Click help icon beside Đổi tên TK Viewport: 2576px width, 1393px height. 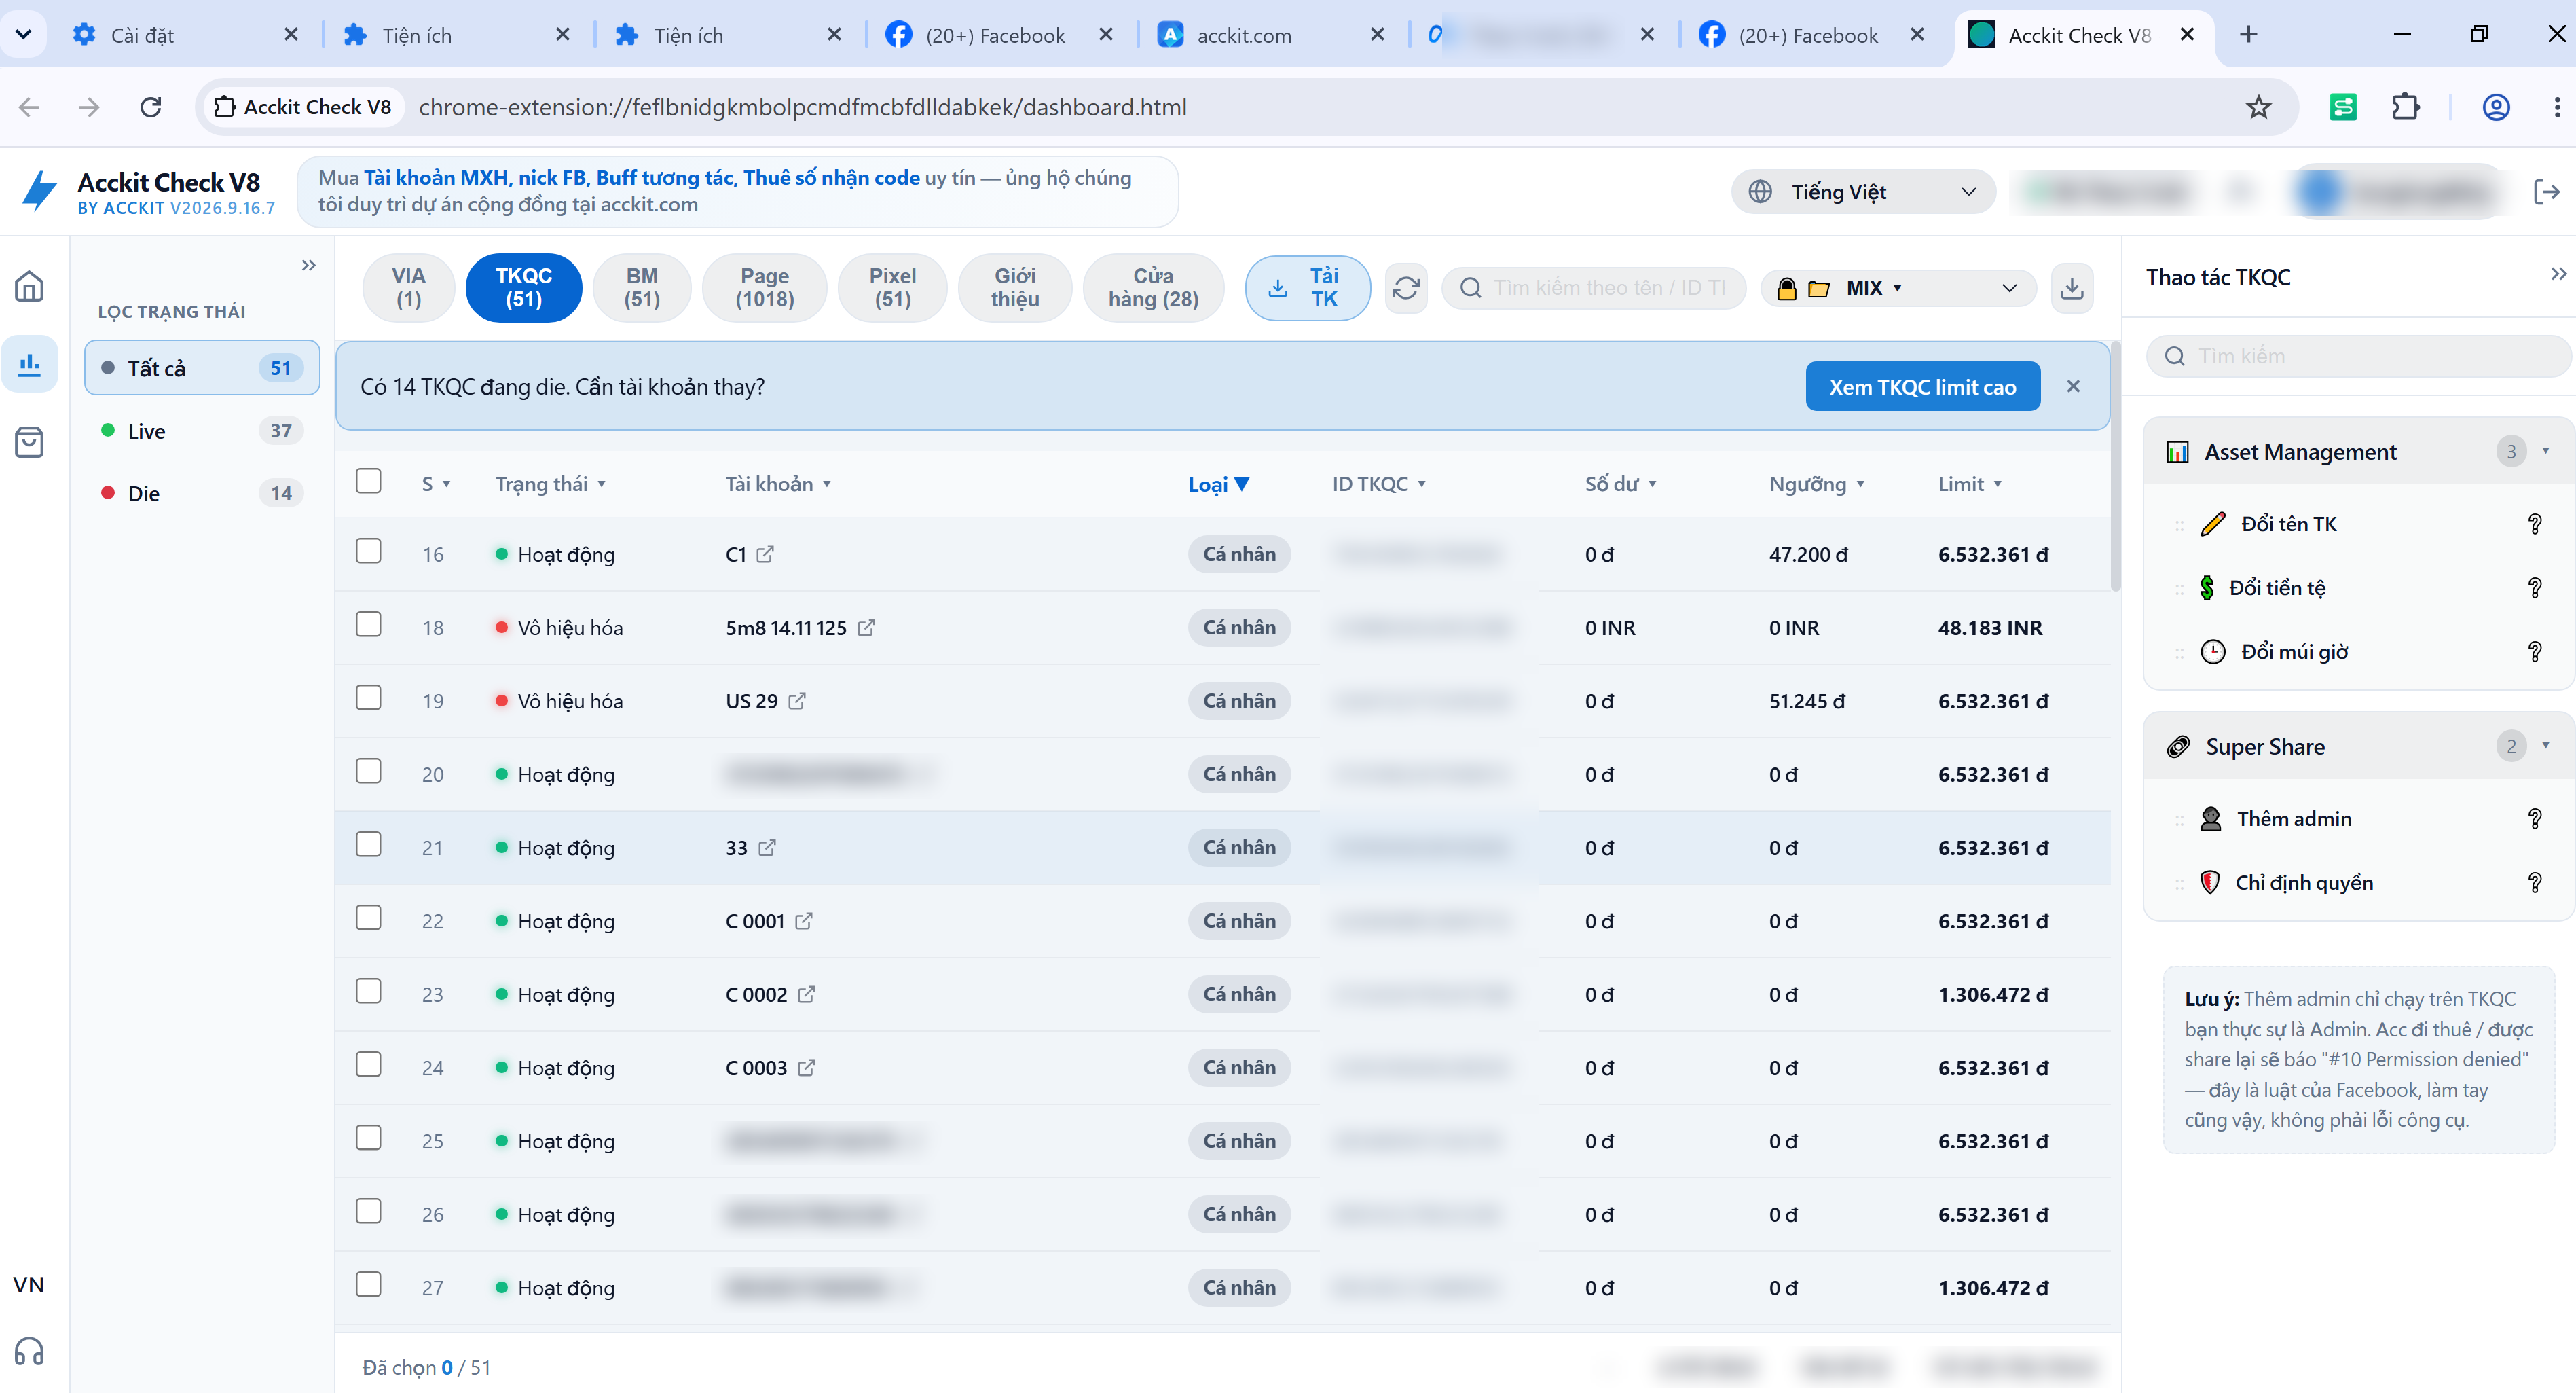coord(2534,524)
